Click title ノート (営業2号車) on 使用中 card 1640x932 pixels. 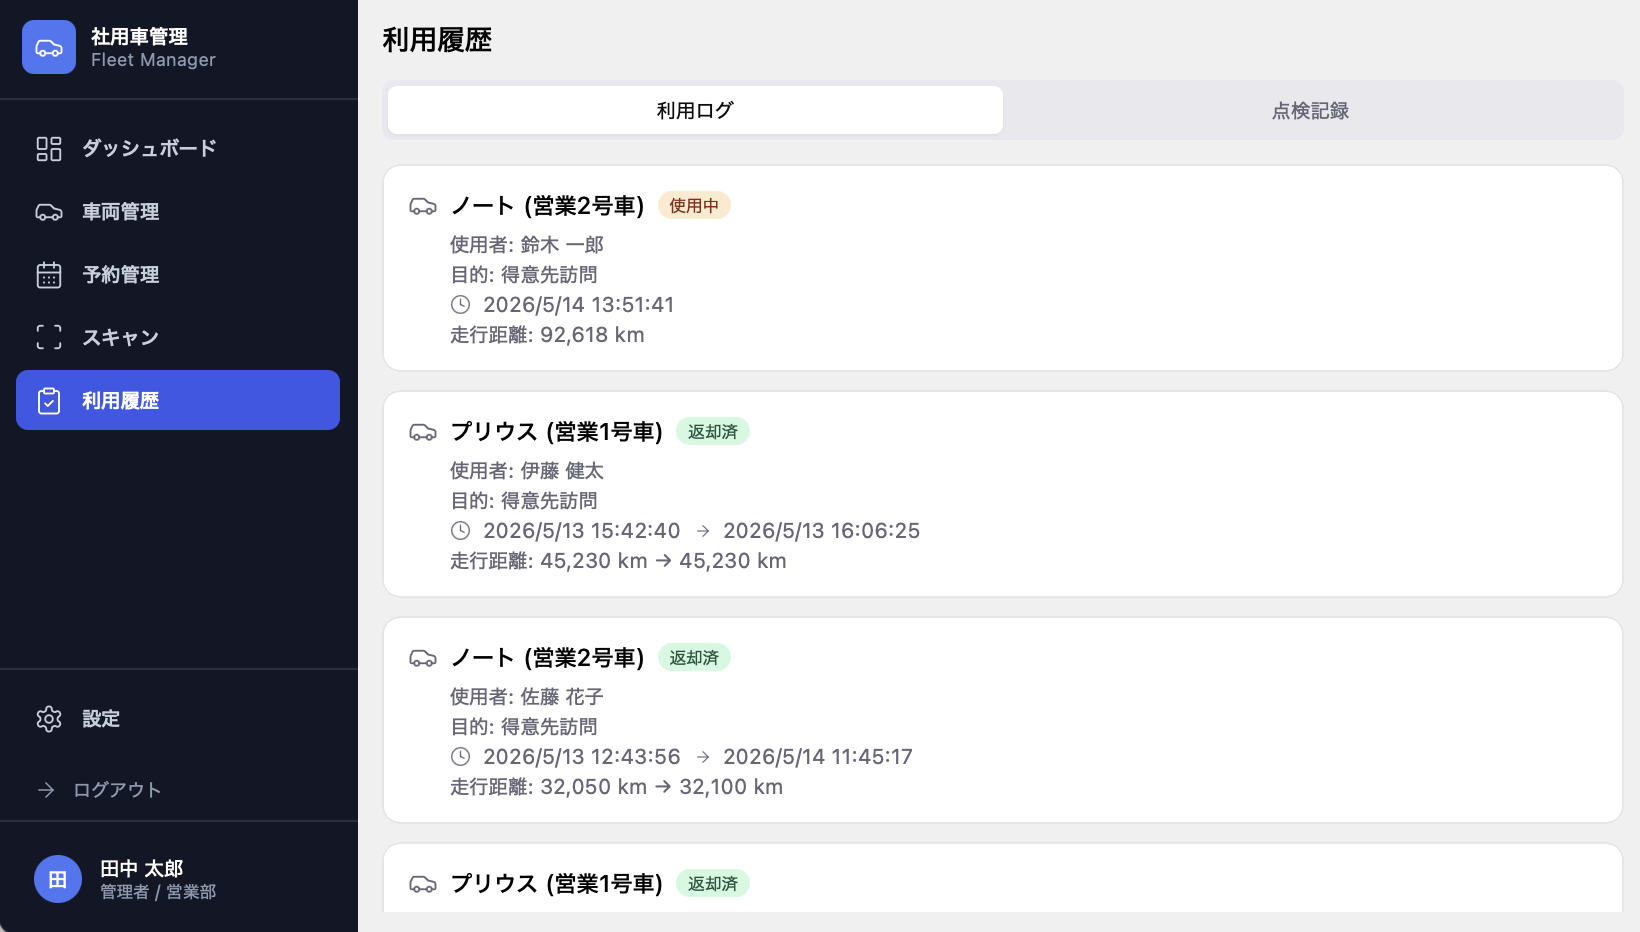coord(547,206)
